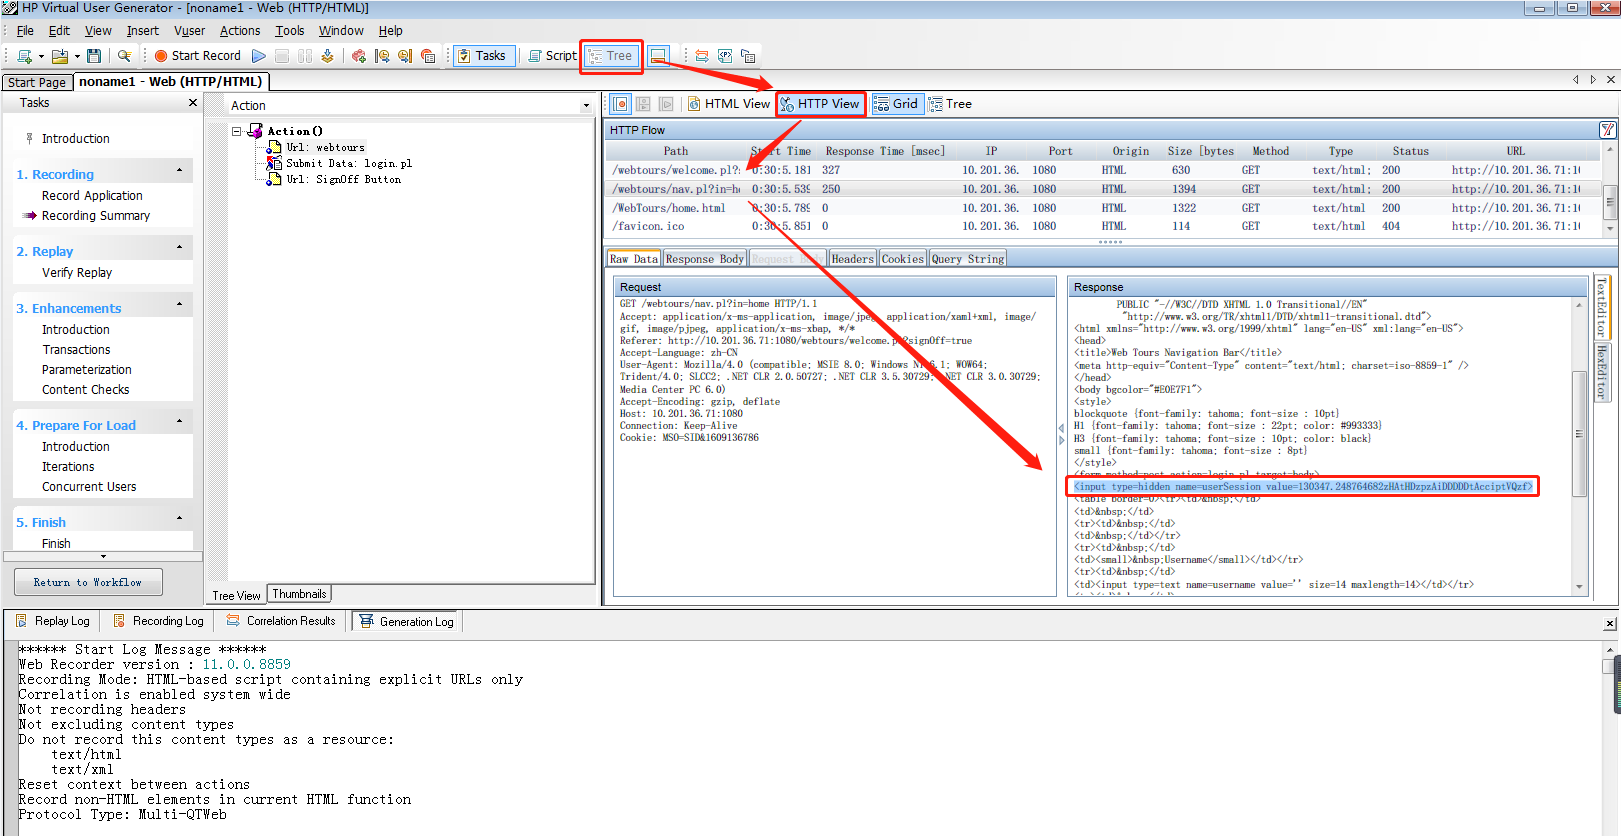Switch to Script view from the toolbar
The image size is (1621, 836).
pyautogui.click(x=552, y=56)
